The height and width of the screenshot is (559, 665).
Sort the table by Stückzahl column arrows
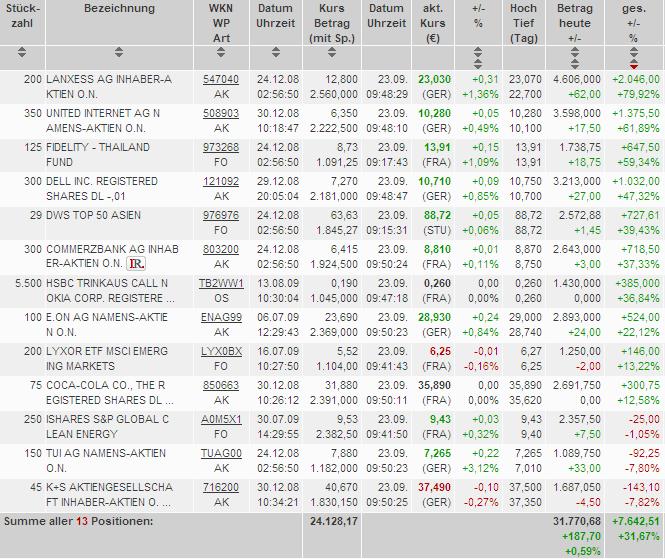(x=22, y=53)
